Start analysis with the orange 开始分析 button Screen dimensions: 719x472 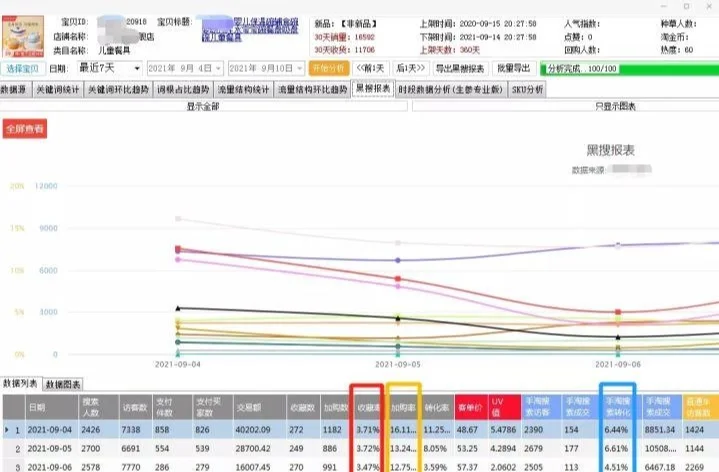pyautogui.click(x=329, y=68)
